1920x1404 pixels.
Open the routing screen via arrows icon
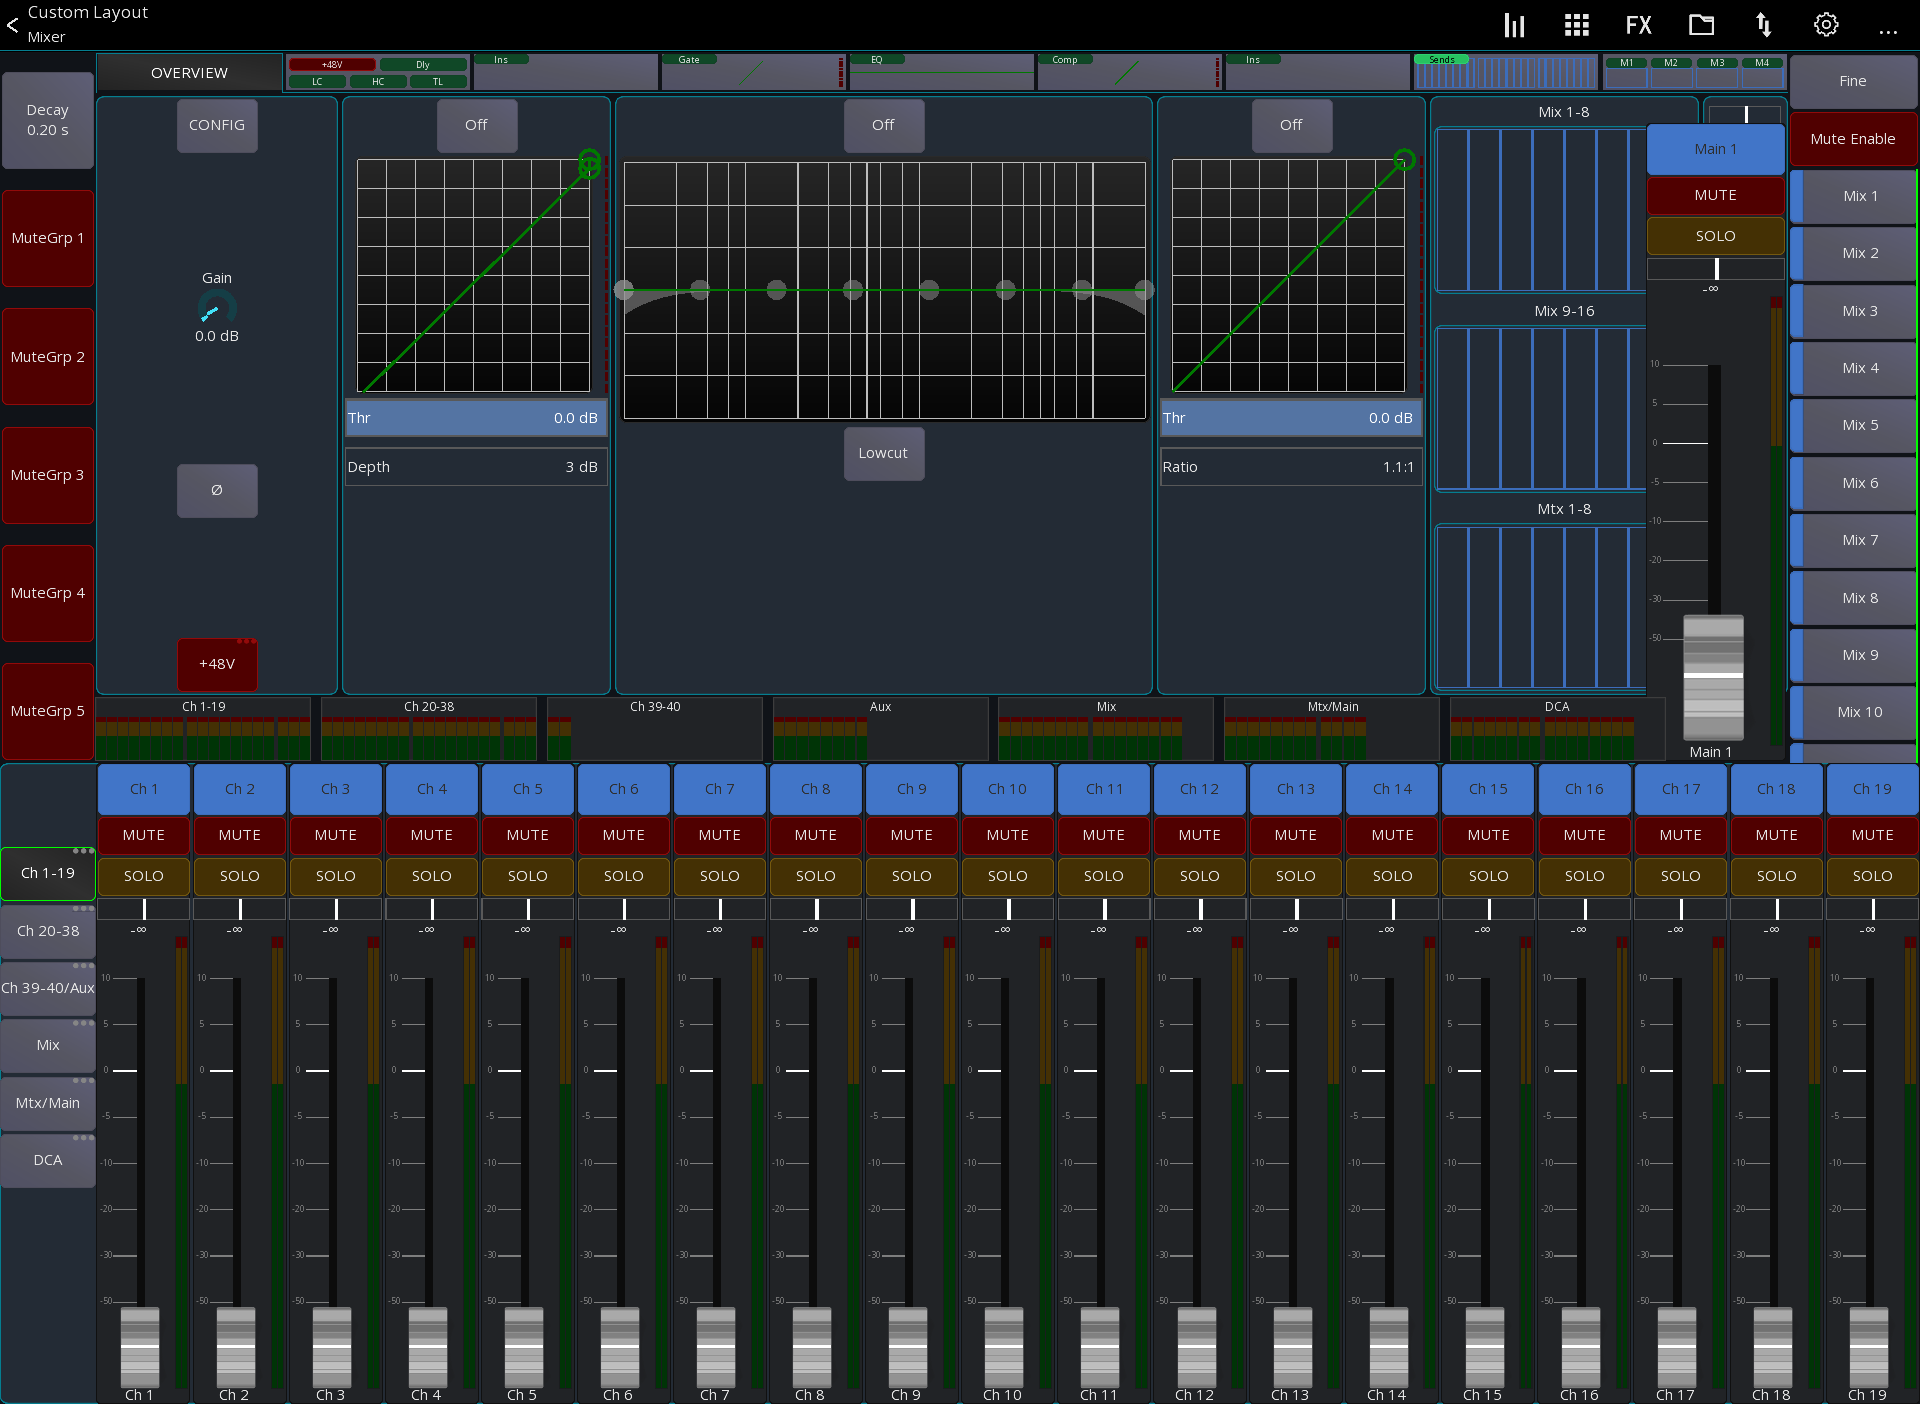(x=1763, y=24)
